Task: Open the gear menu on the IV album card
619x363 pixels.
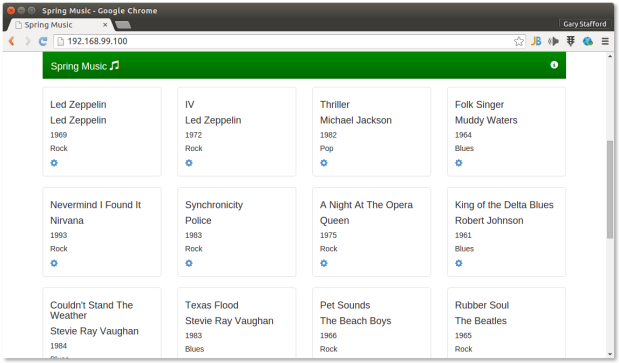Action: point(189,163)
